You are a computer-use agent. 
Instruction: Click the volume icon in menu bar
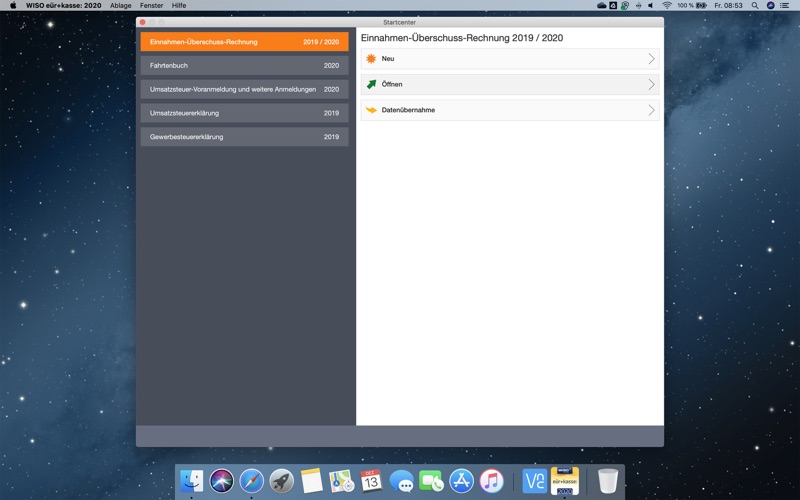(x=651, y=5)
